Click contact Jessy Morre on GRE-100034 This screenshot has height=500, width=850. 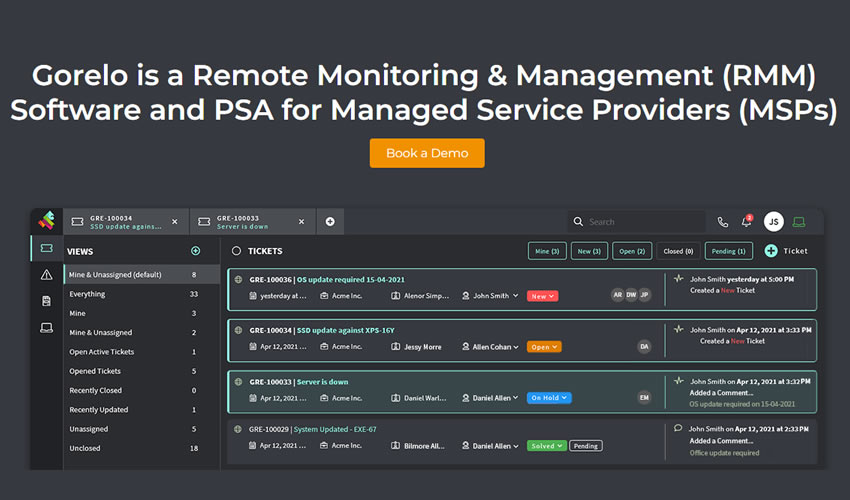(x=416, y=347)
